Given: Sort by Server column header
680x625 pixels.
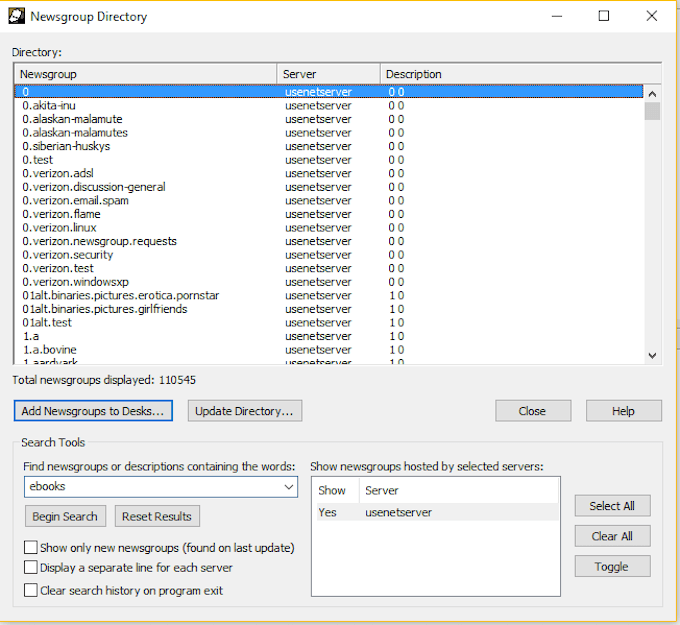Looking at the screenshot, I should click(329, 74).
